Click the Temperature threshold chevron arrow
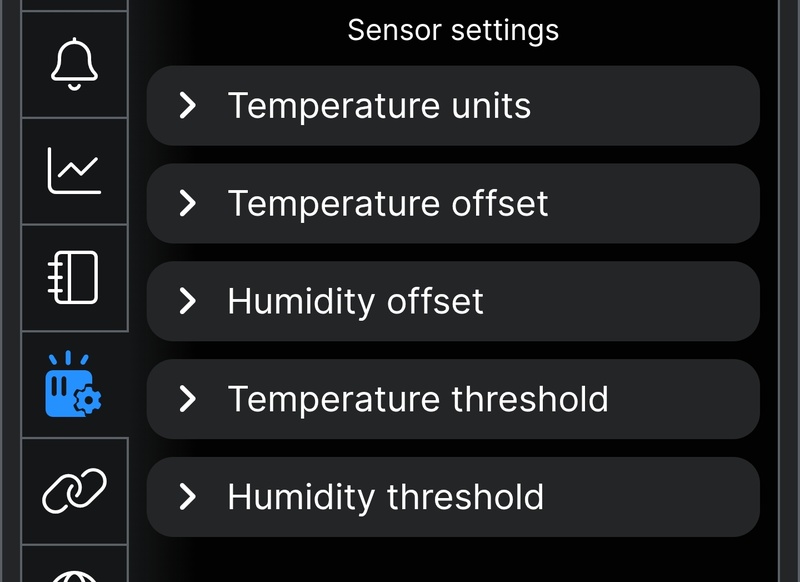Viewport: 800px width, 582px height. [187, 399]
